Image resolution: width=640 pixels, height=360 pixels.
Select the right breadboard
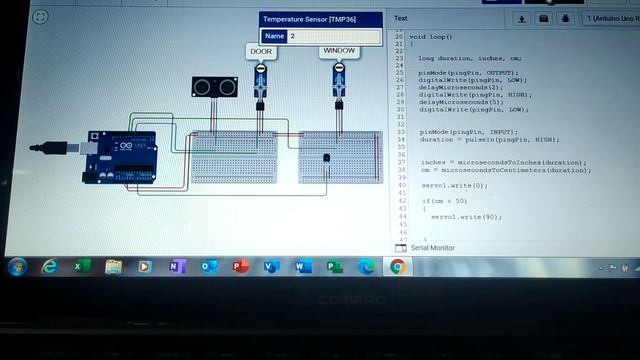click(340, 157)
